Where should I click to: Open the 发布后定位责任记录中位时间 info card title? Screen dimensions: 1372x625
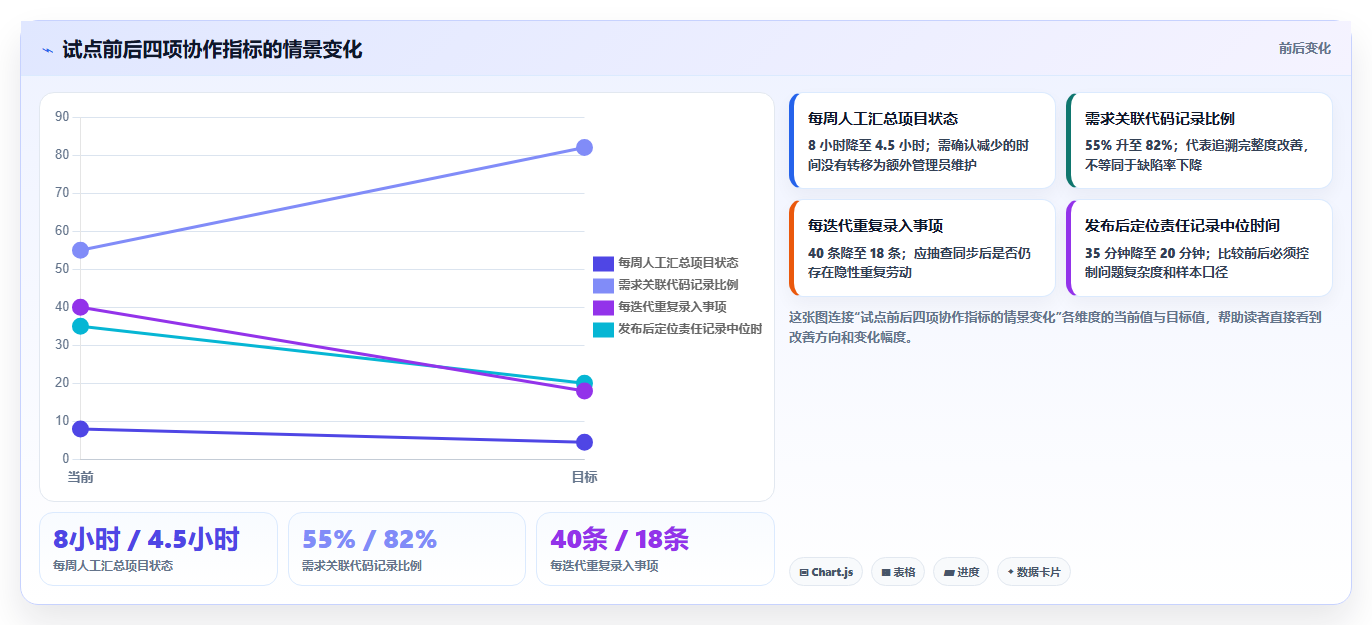1182,225
